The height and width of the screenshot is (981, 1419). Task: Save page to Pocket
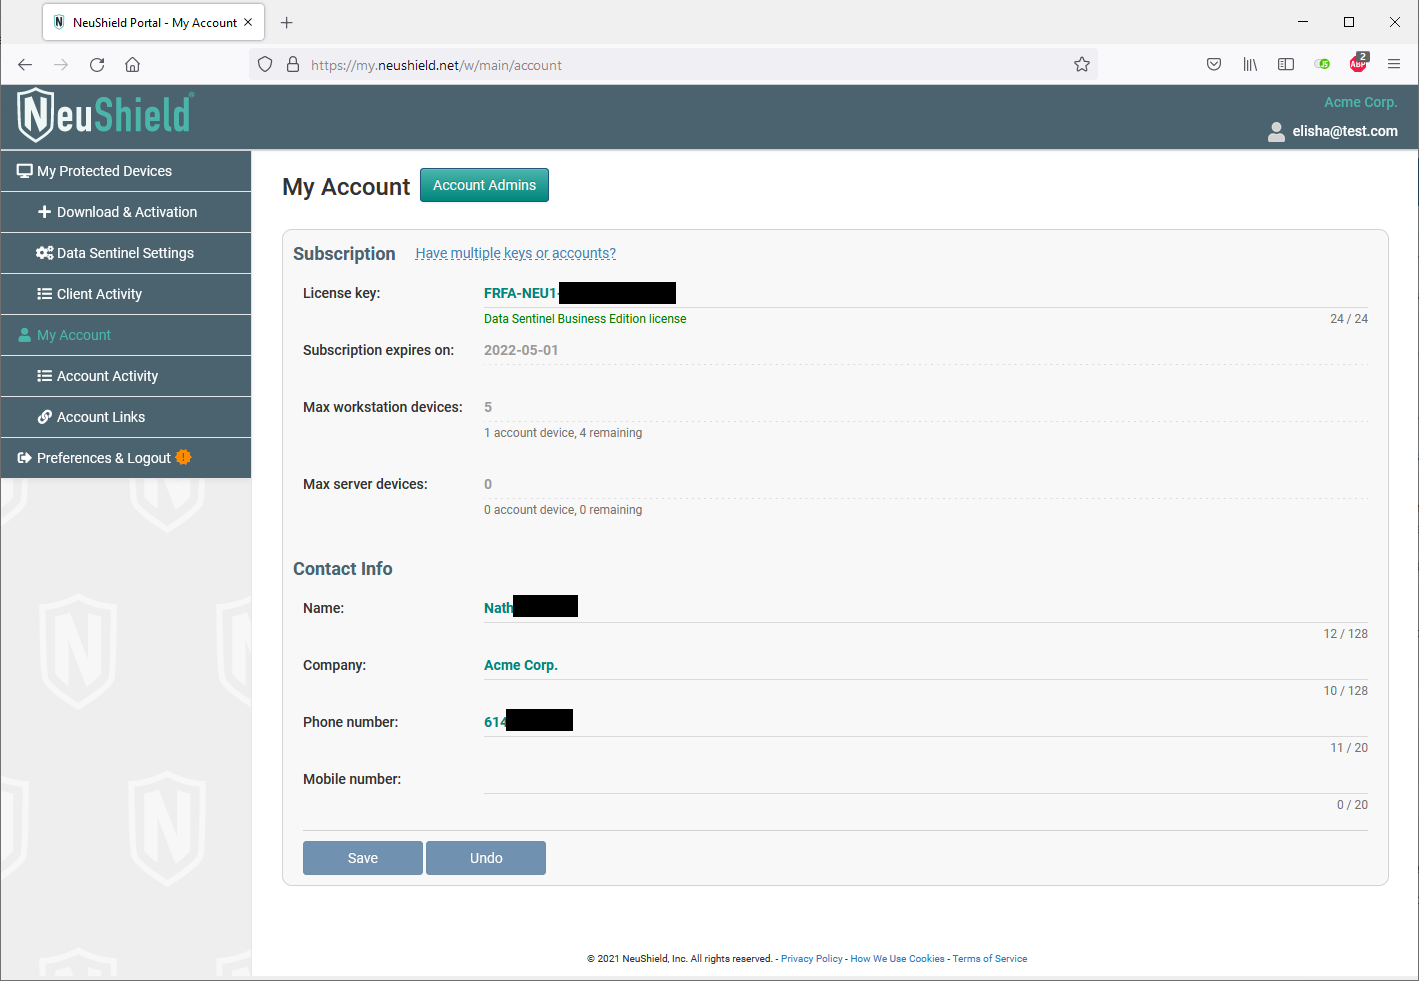[1214, 65]
